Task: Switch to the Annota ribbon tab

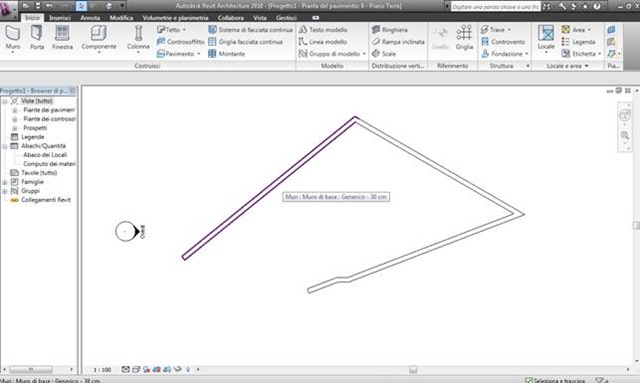Action: pyautogui.click(x=90, y=18)
